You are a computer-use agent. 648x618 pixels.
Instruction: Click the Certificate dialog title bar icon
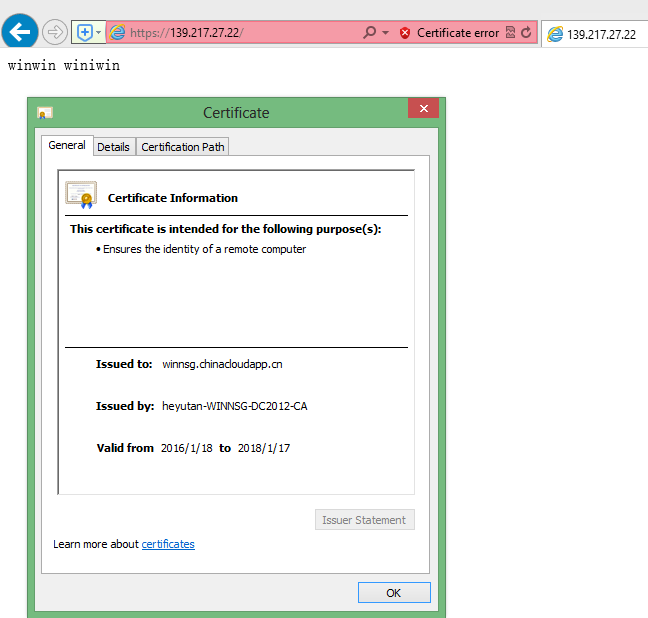(x=45, y=113)
